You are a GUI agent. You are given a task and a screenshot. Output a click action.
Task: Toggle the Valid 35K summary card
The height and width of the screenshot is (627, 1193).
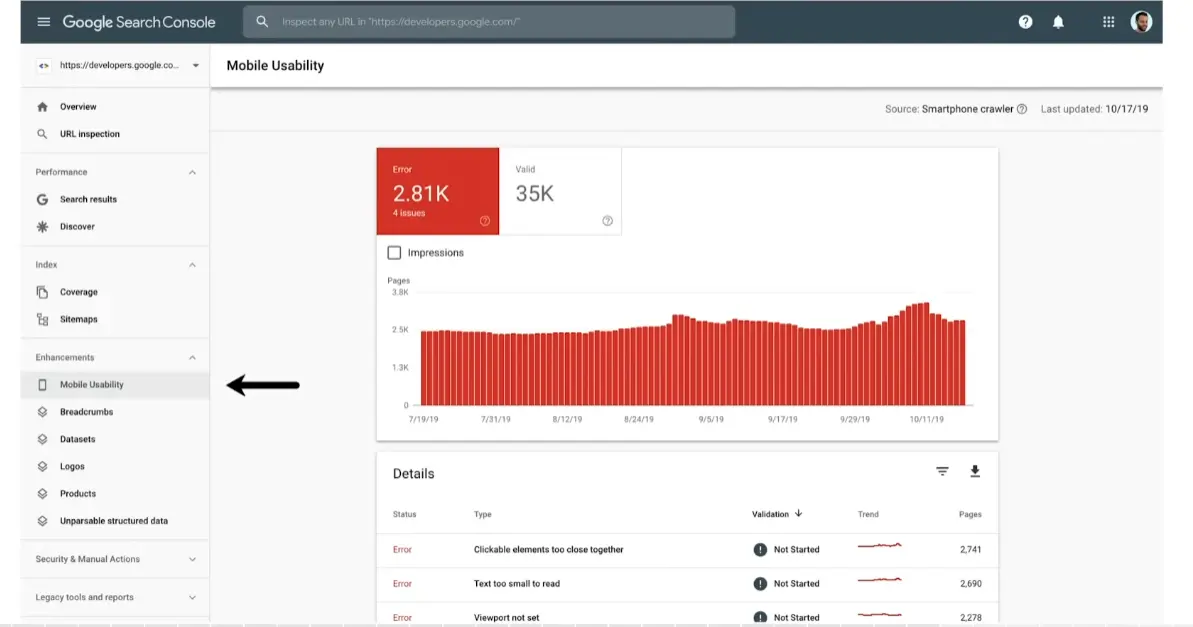tap(560, 191)
